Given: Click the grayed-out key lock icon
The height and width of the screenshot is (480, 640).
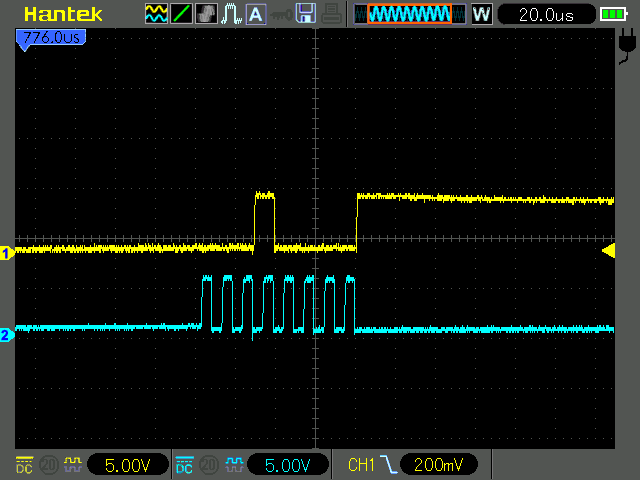Looking at the screenshot, I should tap(281, 15).
